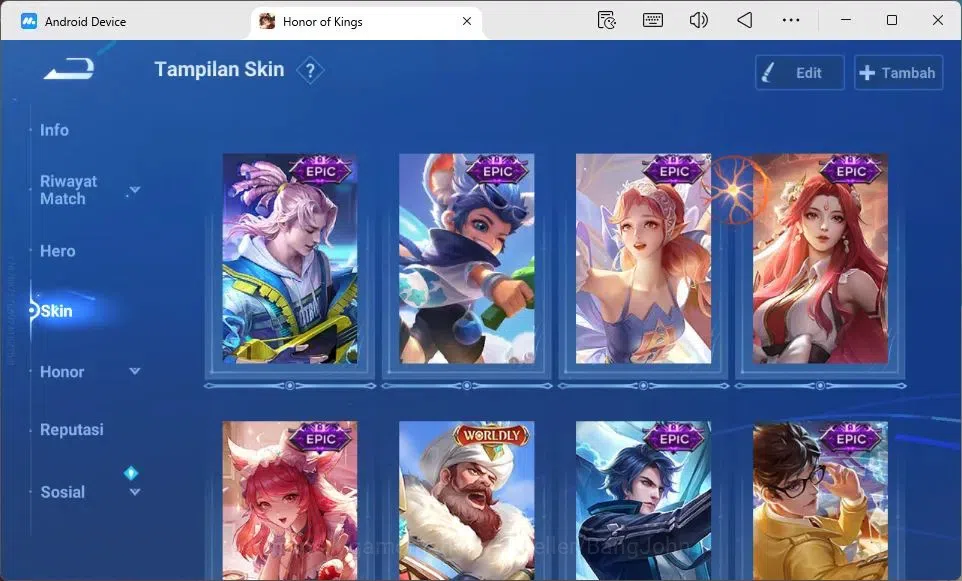Open the Info section in sidebar
962x581 pixels.
[x=54, y=130]
